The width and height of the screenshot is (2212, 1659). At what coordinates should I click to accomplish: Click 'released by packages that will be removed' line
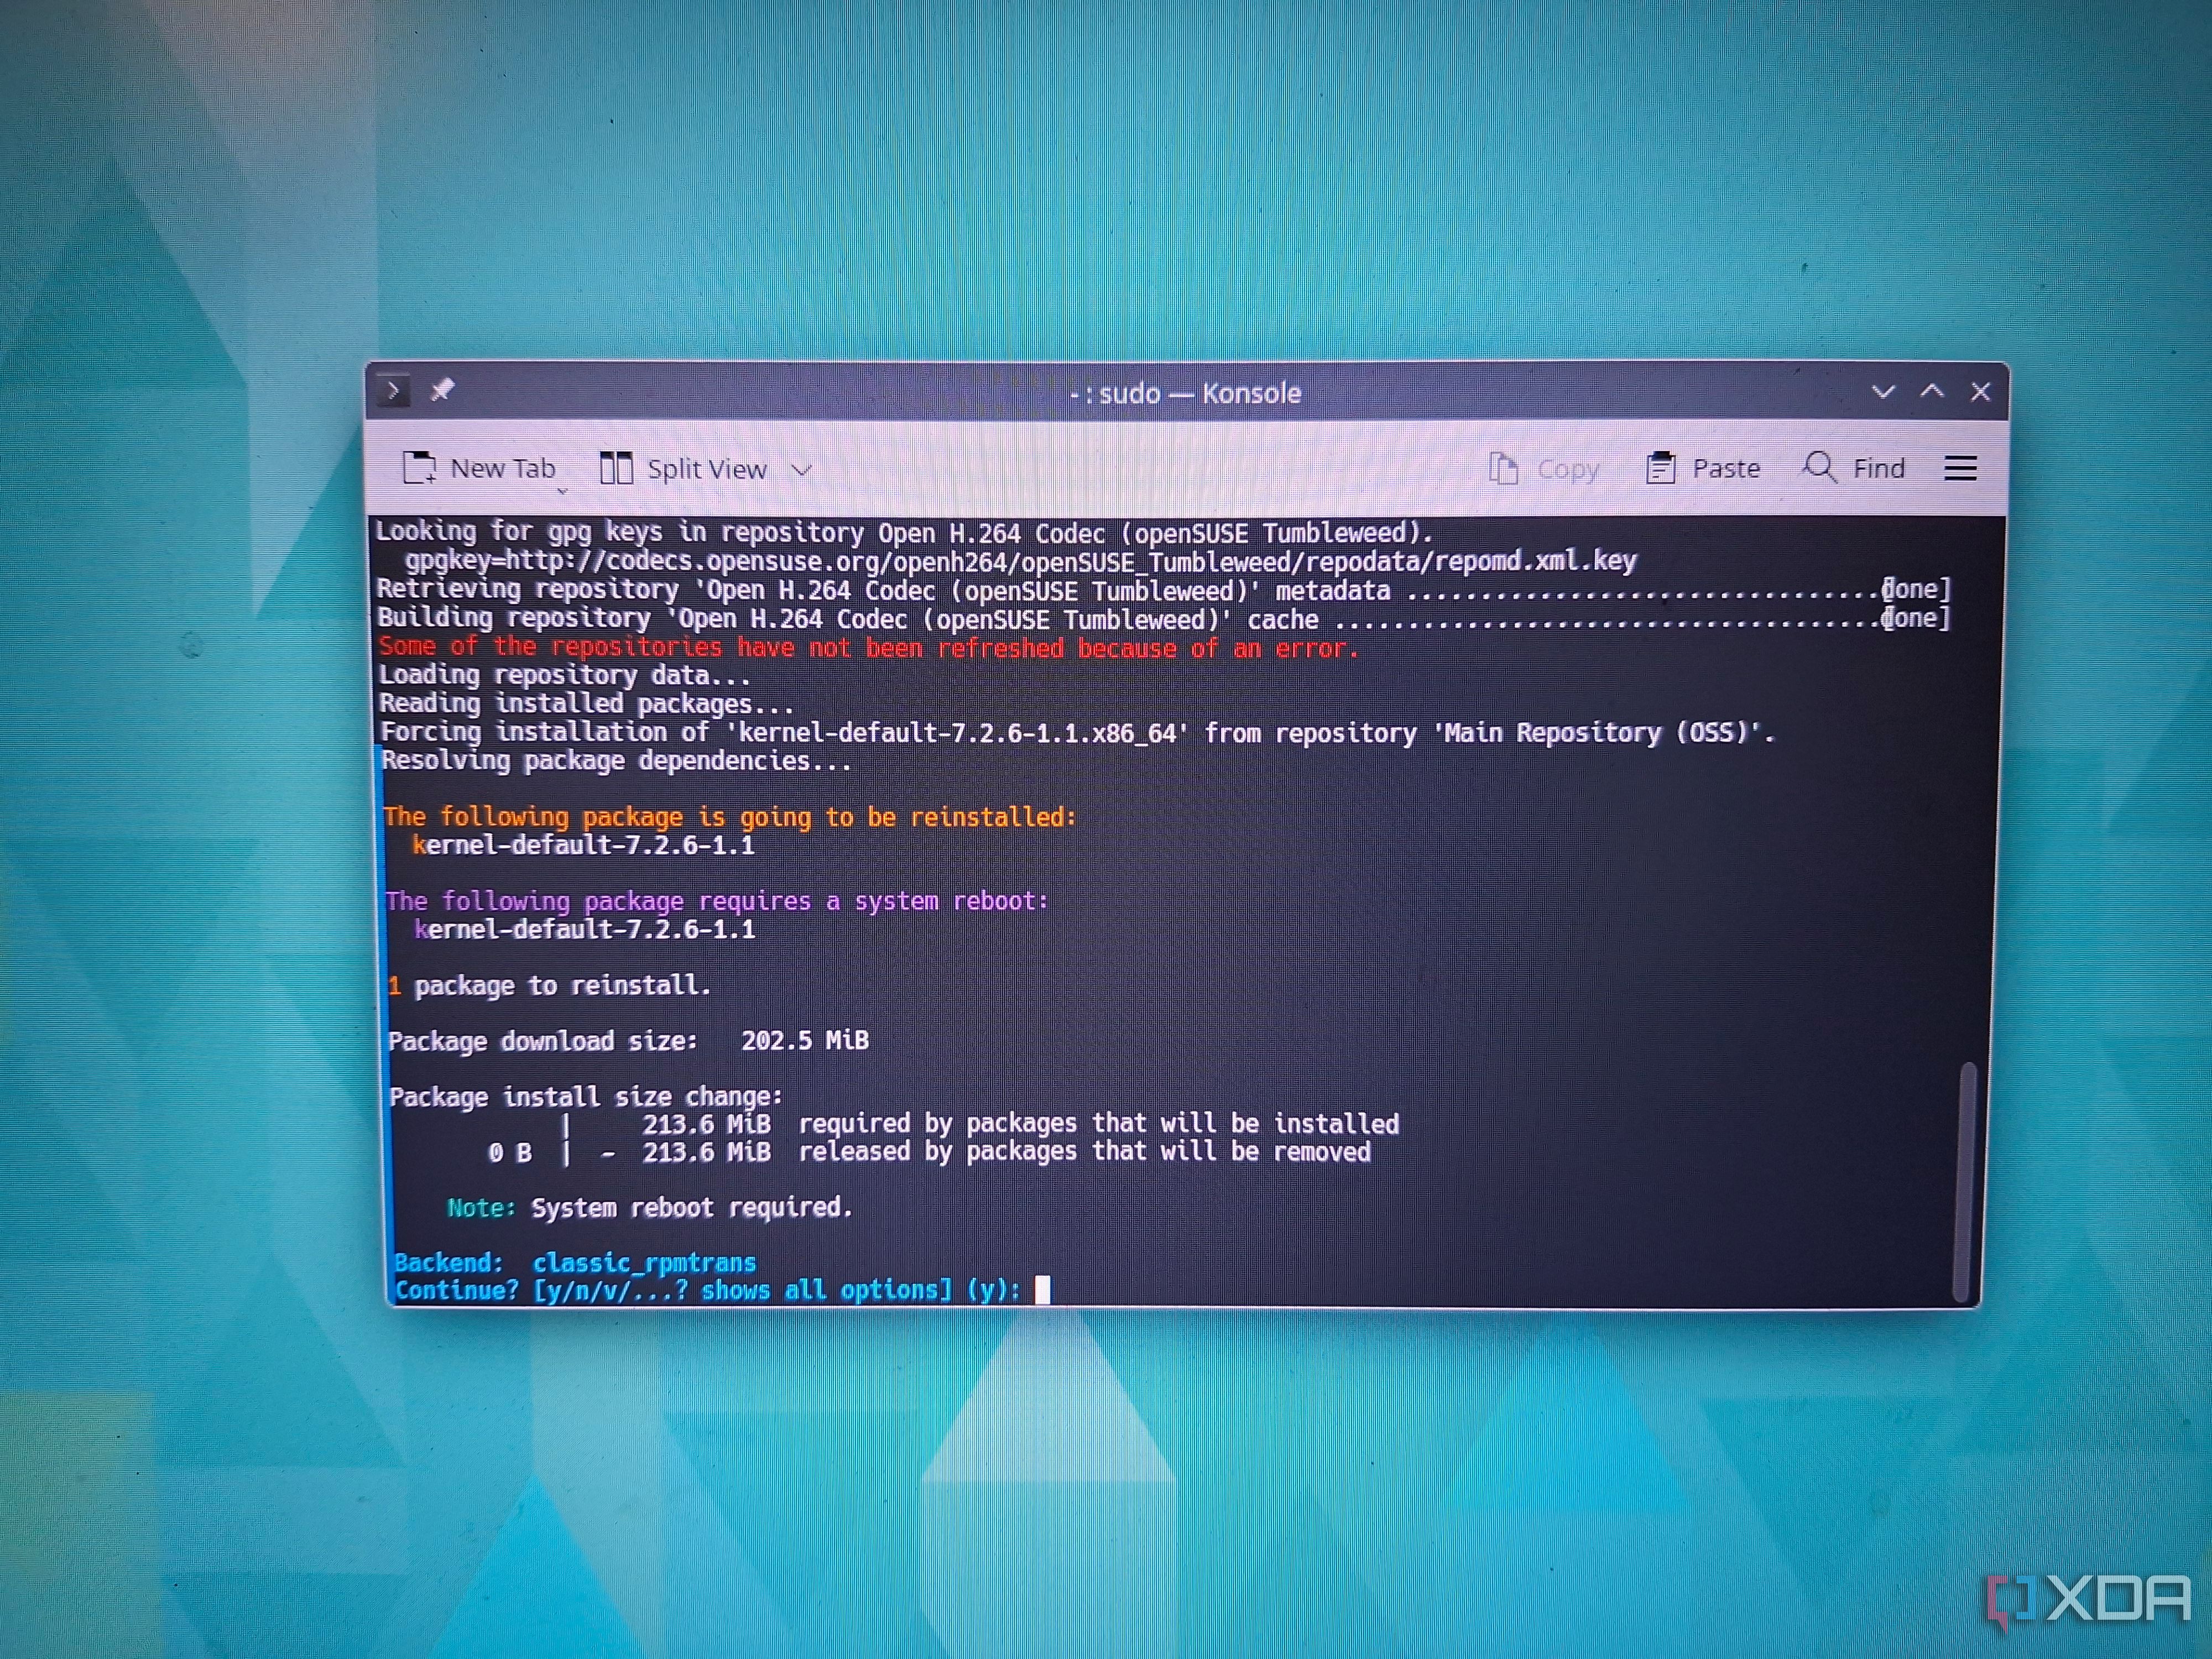(1084, 1152)
